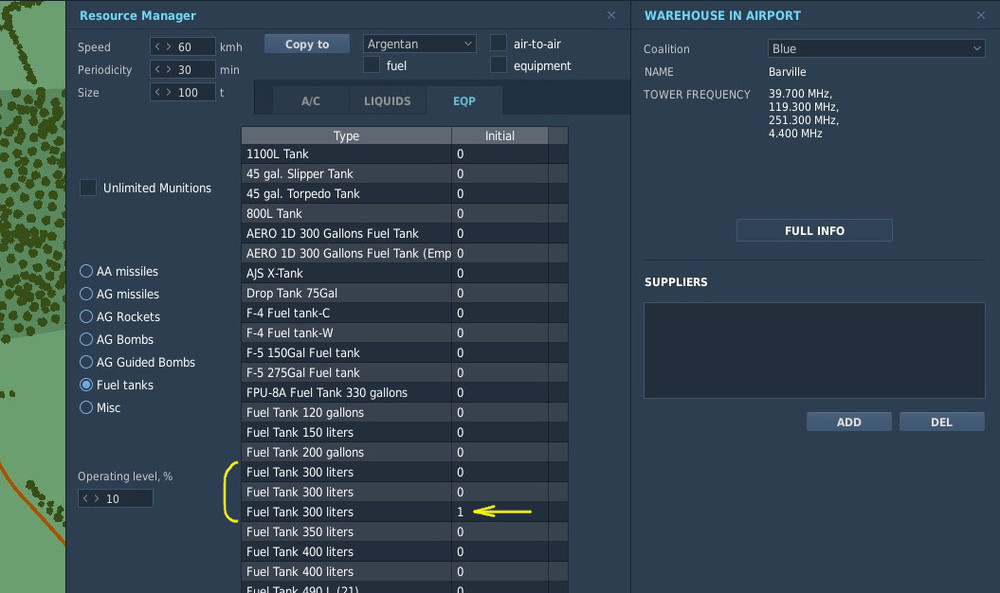Open FULL INFO for Barville

tap(814, 231)
